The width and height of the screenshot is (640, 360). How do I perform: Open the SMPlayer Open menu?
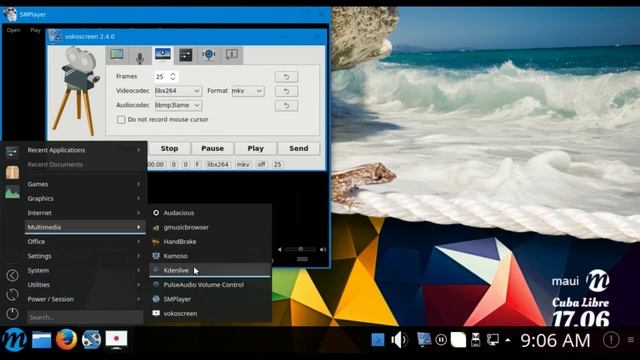[13, 30]
